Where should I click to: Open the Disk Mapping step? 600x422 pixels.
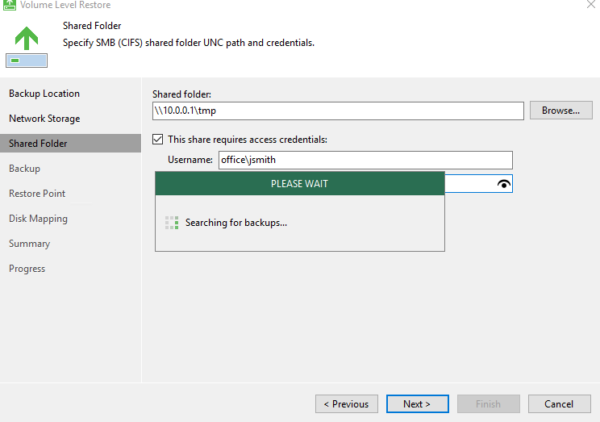coord(38,218)
